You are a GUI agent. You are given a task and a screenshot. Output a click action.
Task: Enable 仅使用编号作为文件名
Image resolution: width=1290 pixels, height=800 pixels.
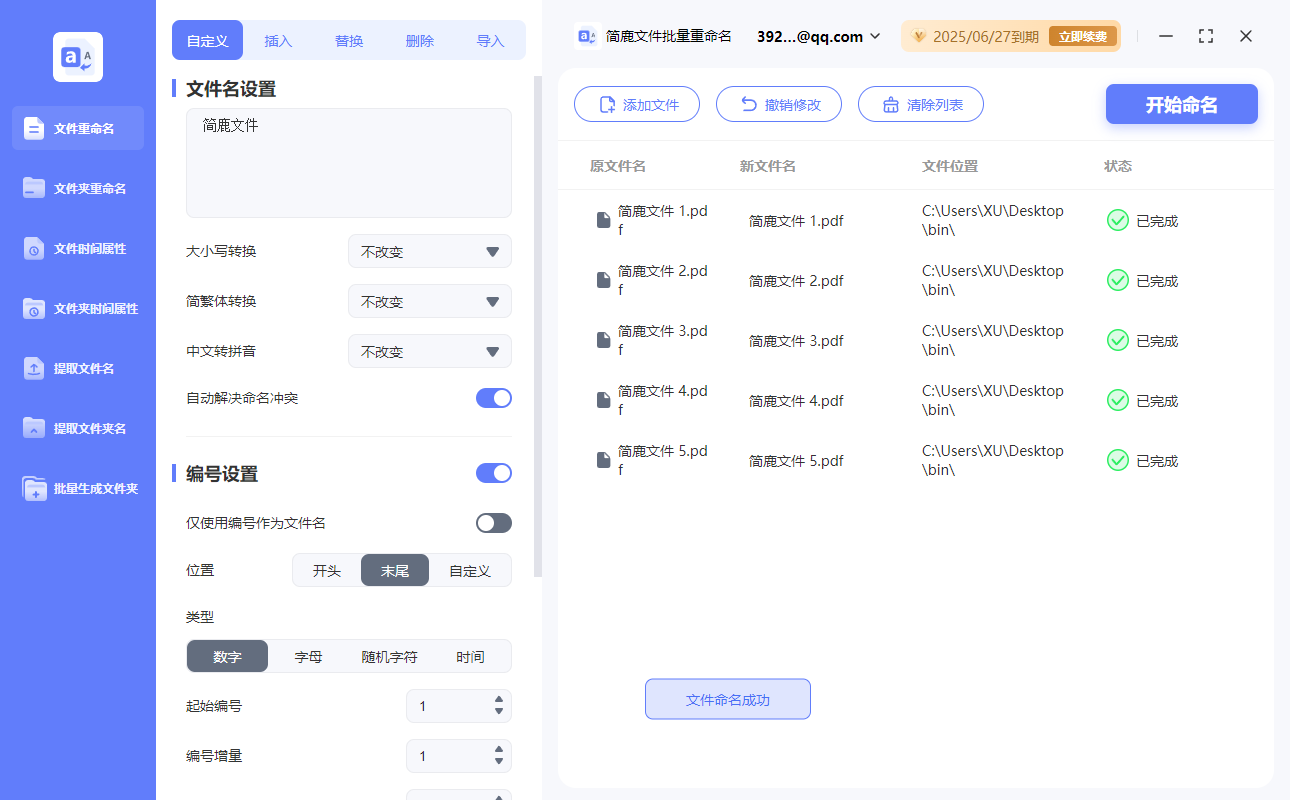pyautogui.click(x=493, y=522)
